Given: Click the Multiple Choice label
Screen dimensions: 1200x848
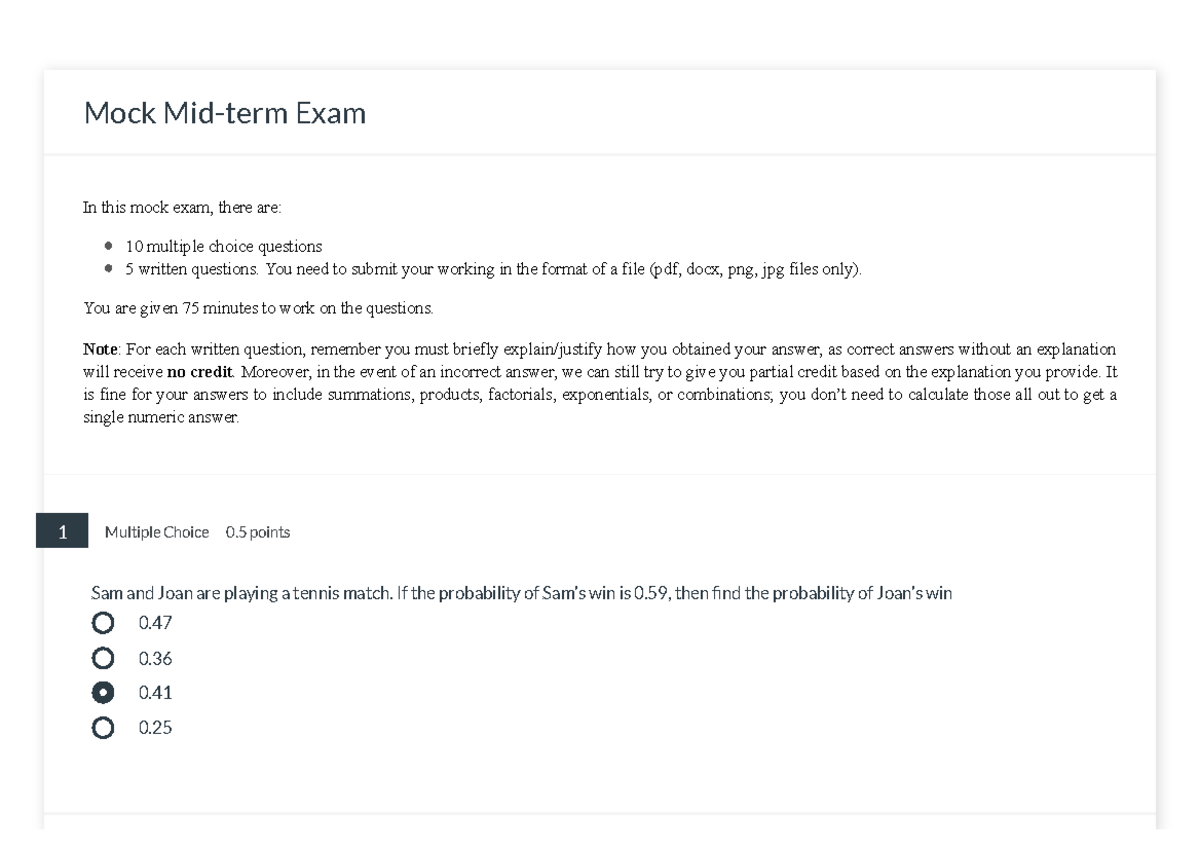Looking at the screenshot, I should (157, 532).
